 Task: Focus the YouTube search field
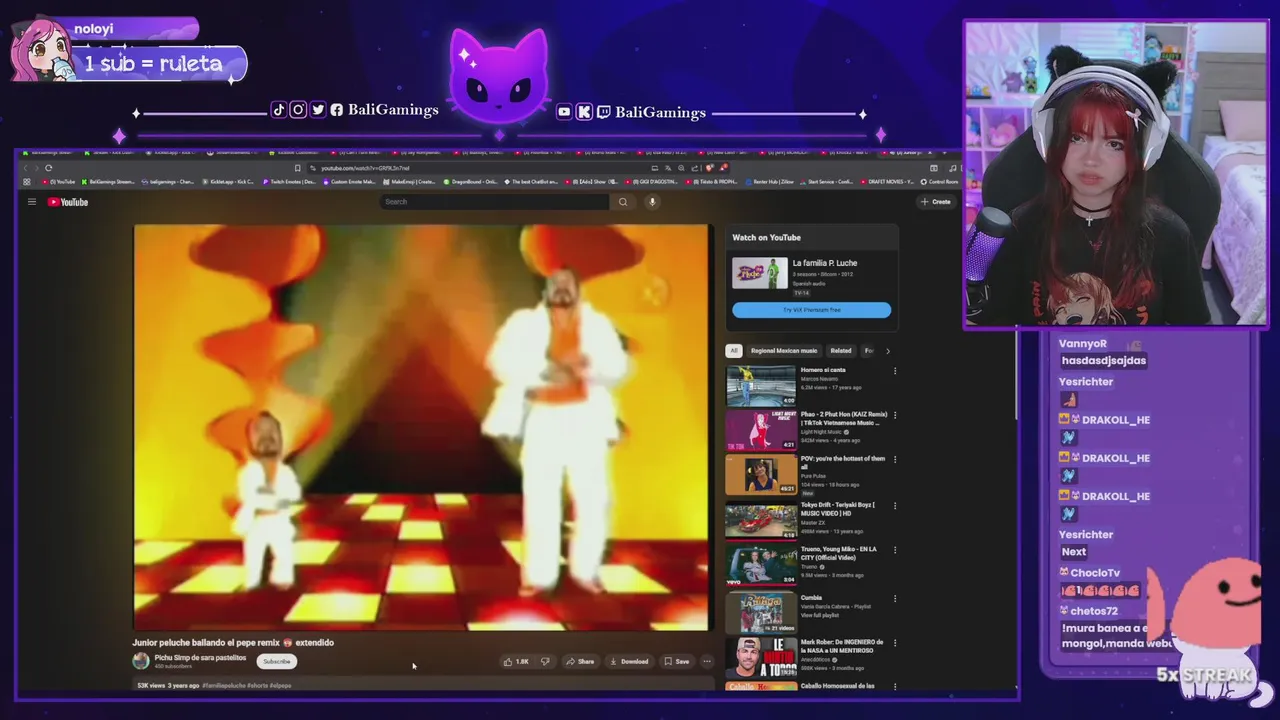pos(494,202)
